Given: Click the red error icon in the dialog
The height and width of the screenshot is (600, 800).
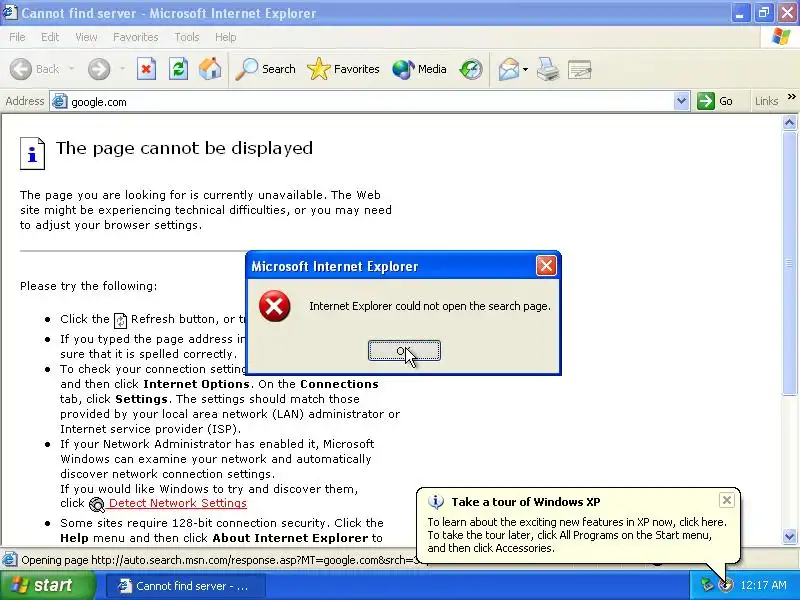Looking at the screenshot, I should [274, 306].
